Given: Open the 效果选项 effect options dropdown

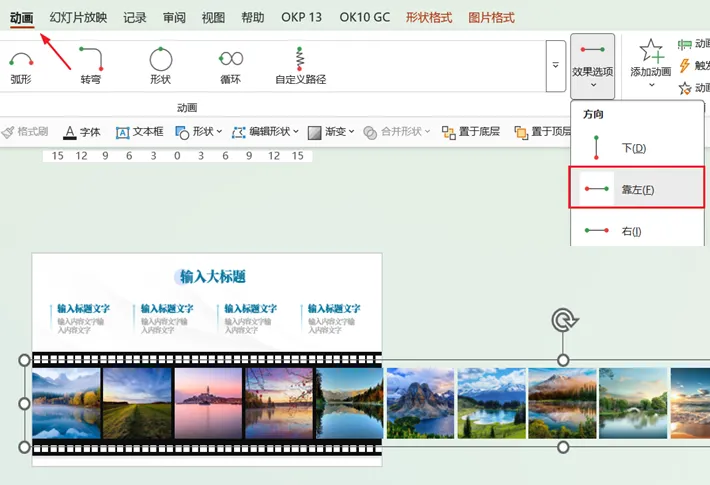Looking at the screenshot, I should coord(592,66).
